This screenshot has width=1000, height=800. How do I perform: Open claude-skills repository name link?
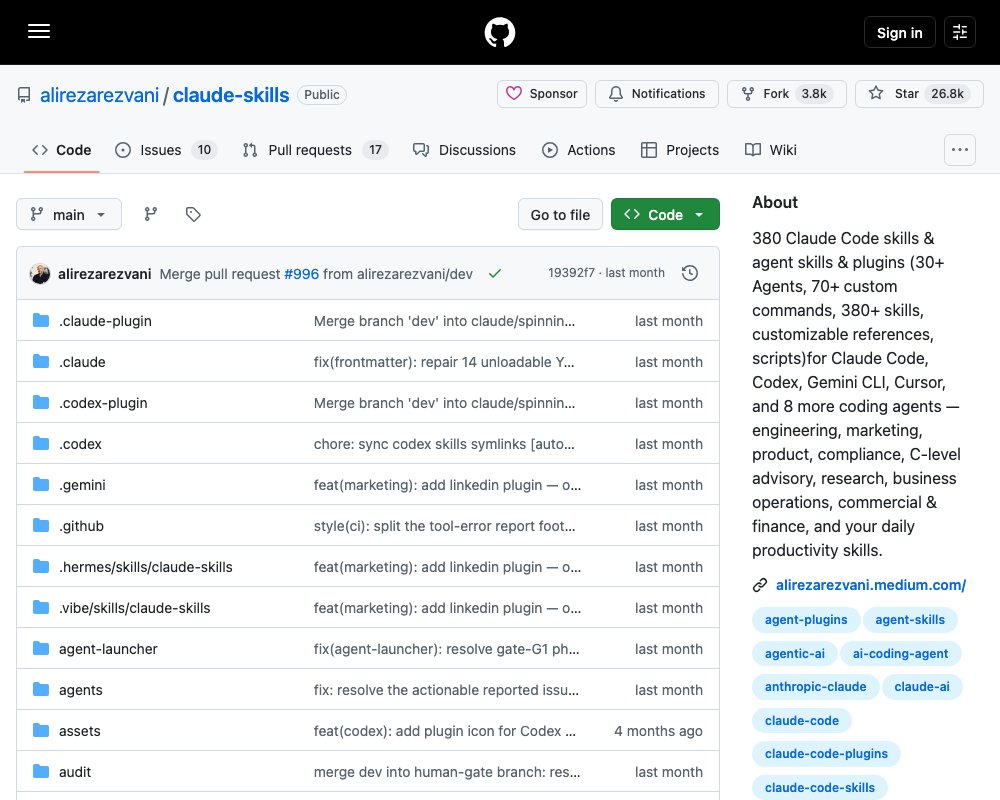coord(231,95)
